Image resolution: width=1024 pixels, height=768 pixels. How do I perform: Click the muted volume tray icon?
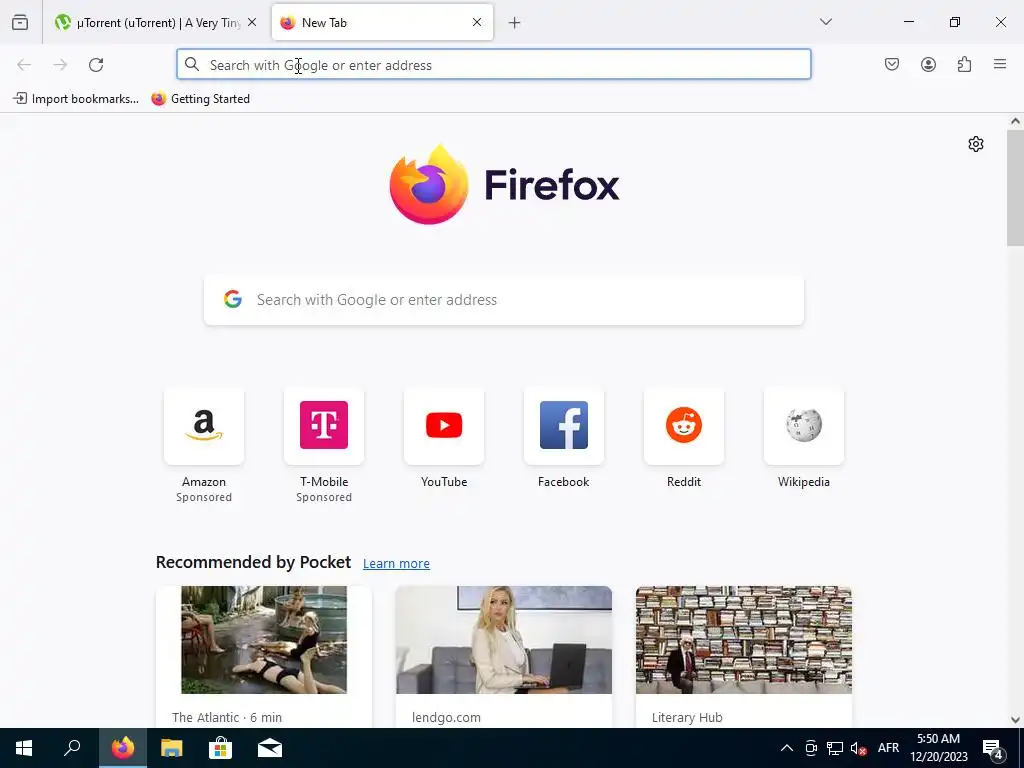click(859, 748)
